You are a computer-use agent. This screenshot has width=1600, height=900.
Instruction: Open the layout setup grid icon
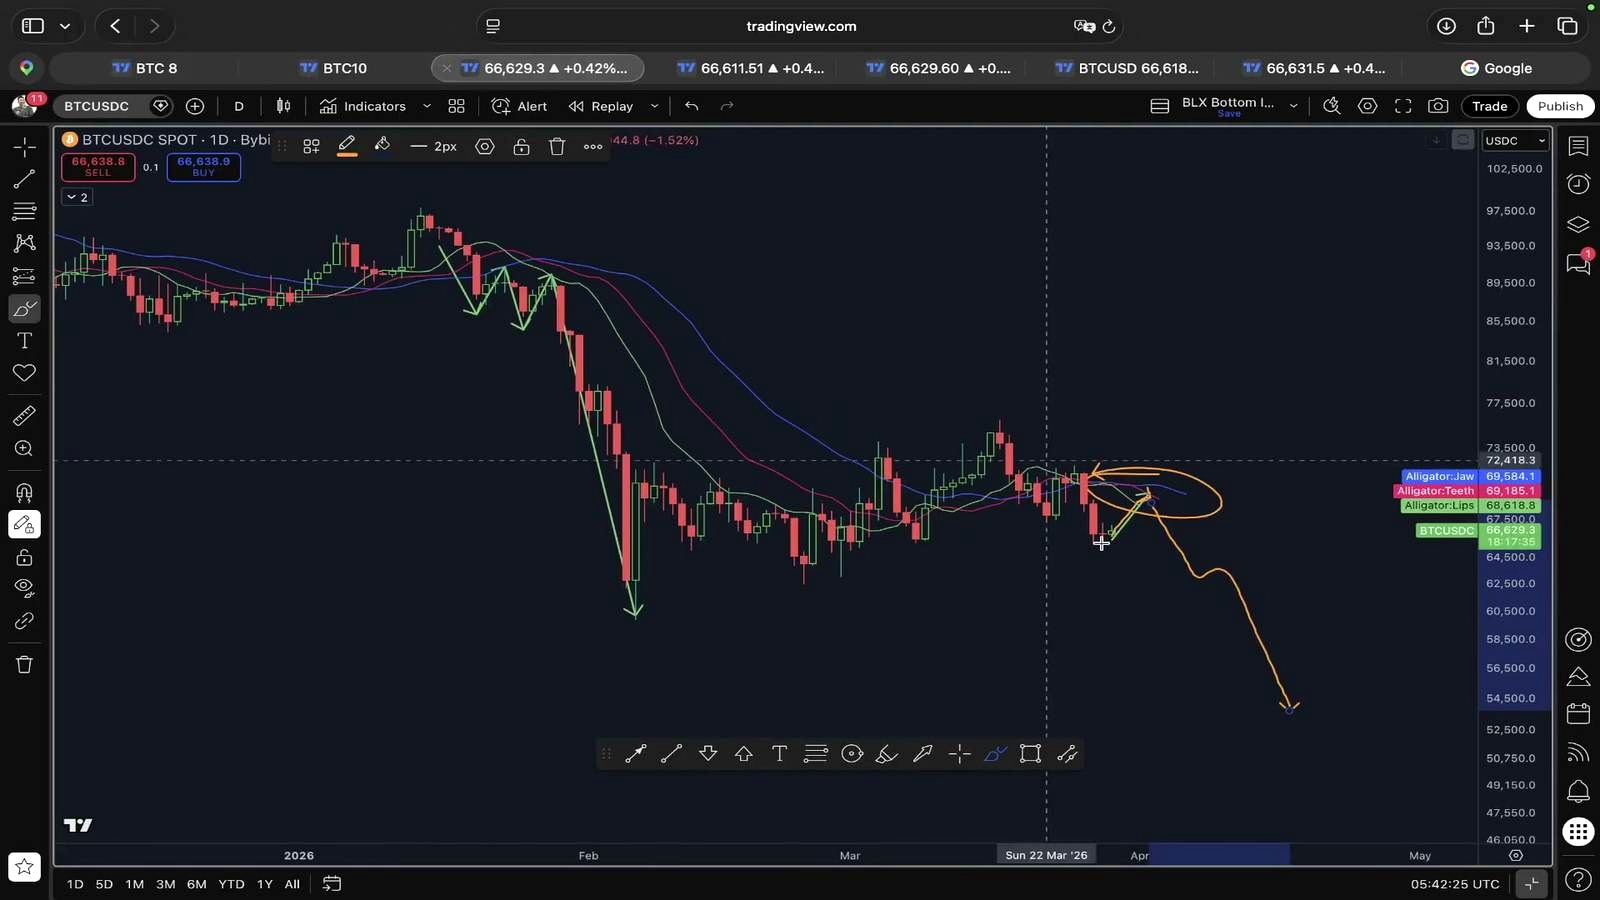point(457,106)
